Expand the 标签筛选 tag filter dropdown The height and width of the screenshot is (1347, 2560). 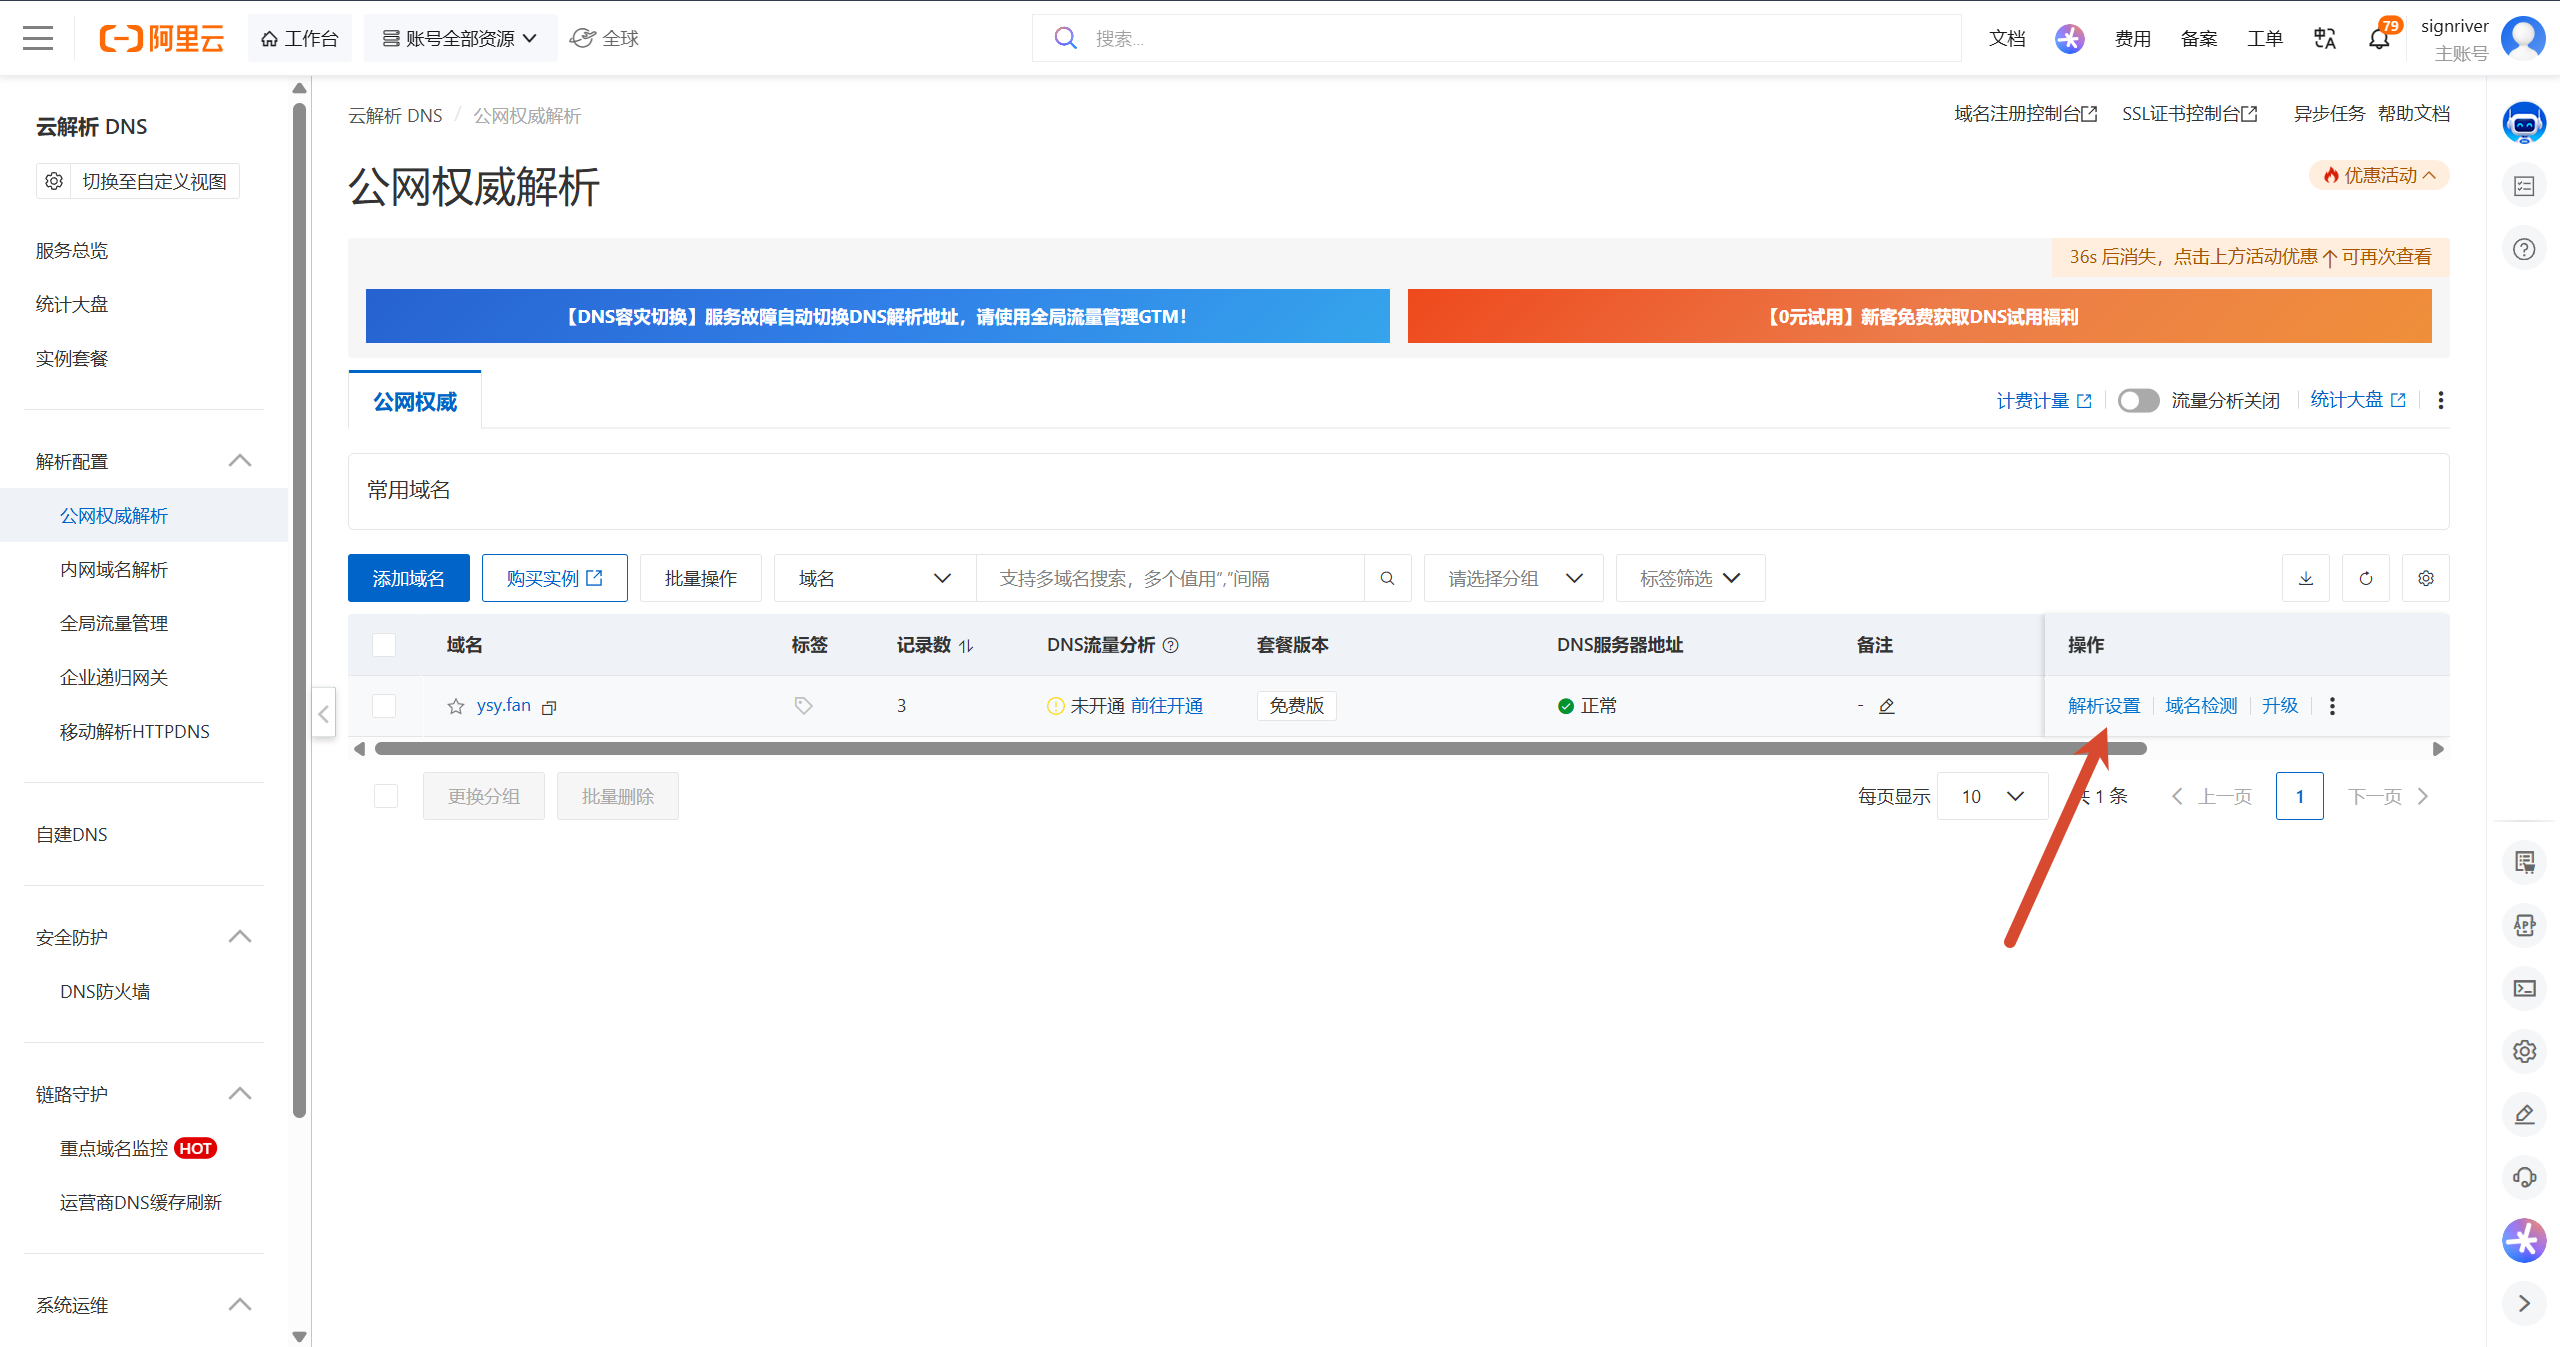pos(1690,578)
